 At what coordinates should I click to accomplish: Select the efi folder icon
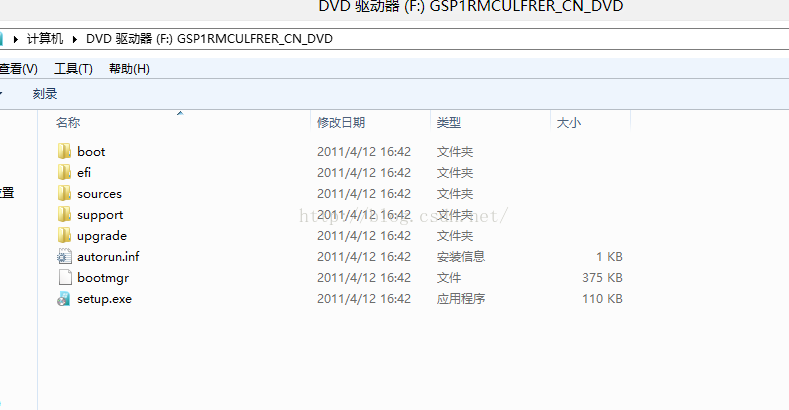[64, 173]
